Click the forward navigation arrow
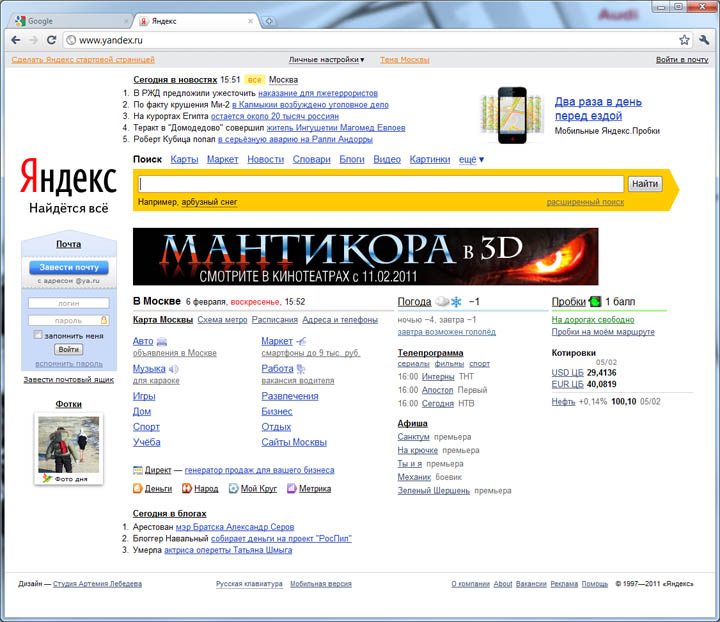 pos(33,40)
